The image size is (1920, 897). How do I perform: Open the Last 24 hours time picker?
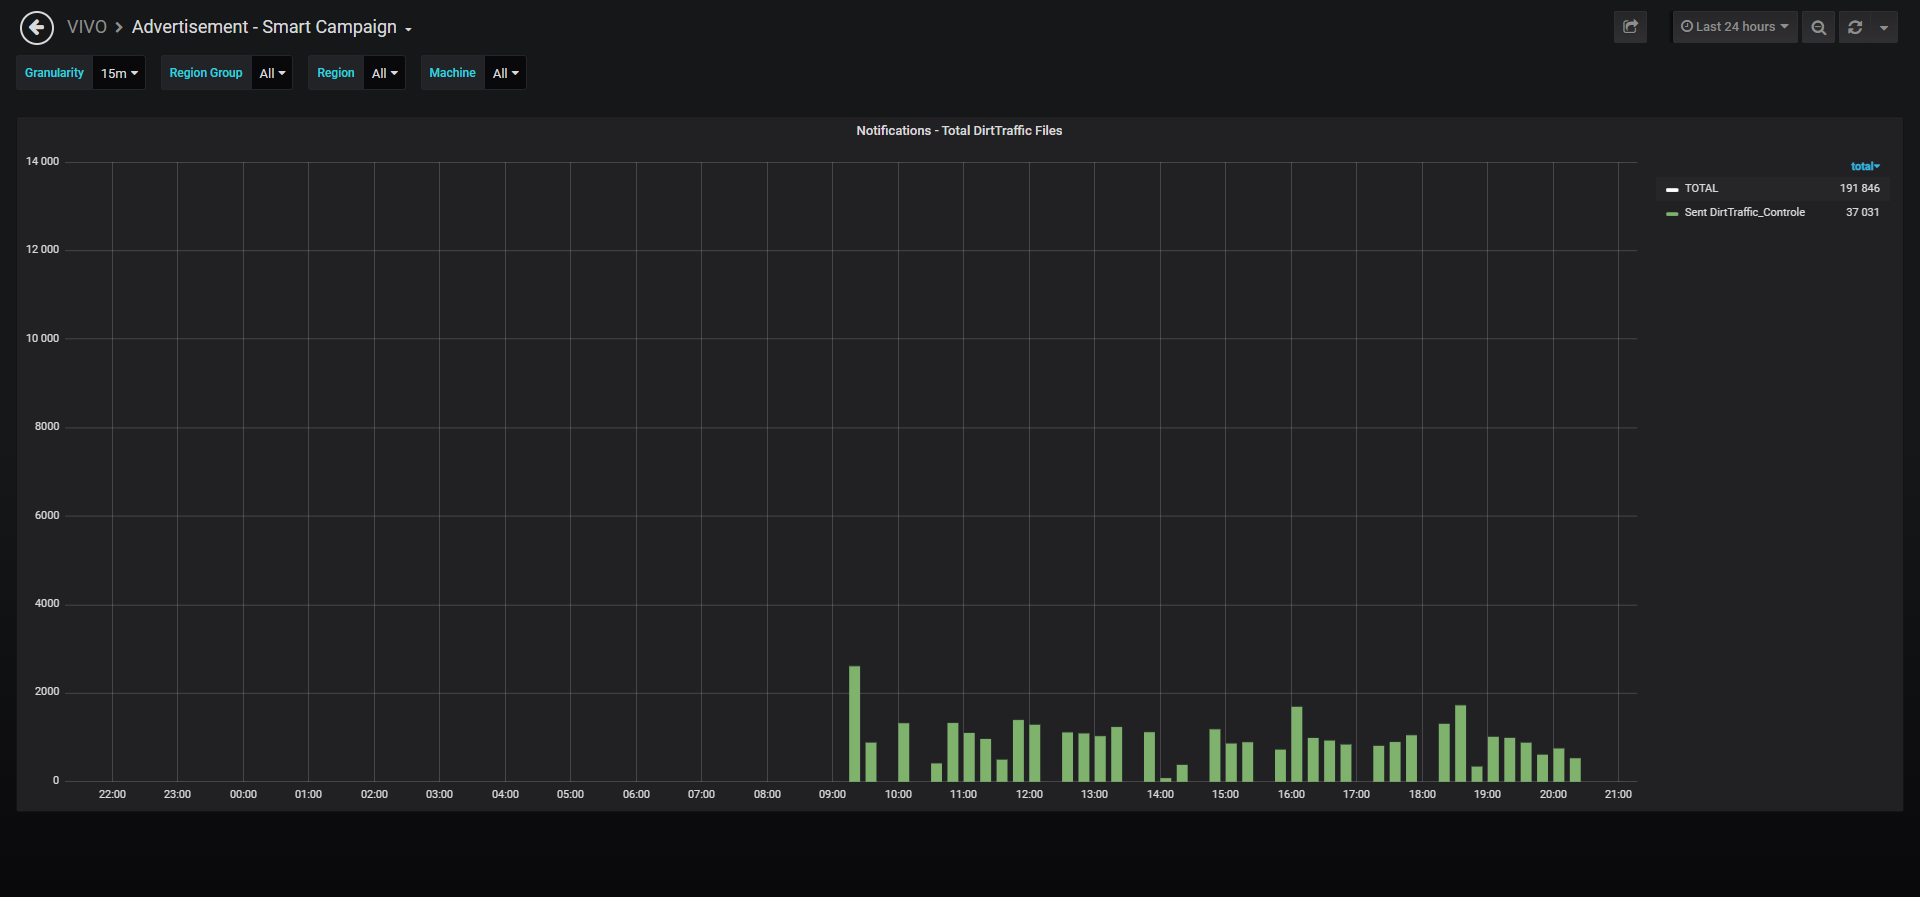[1735, 27]
